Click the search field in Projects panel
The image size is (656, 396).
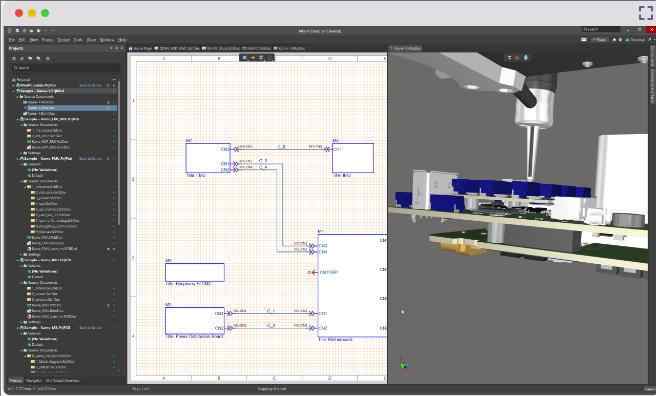point(65,67)
